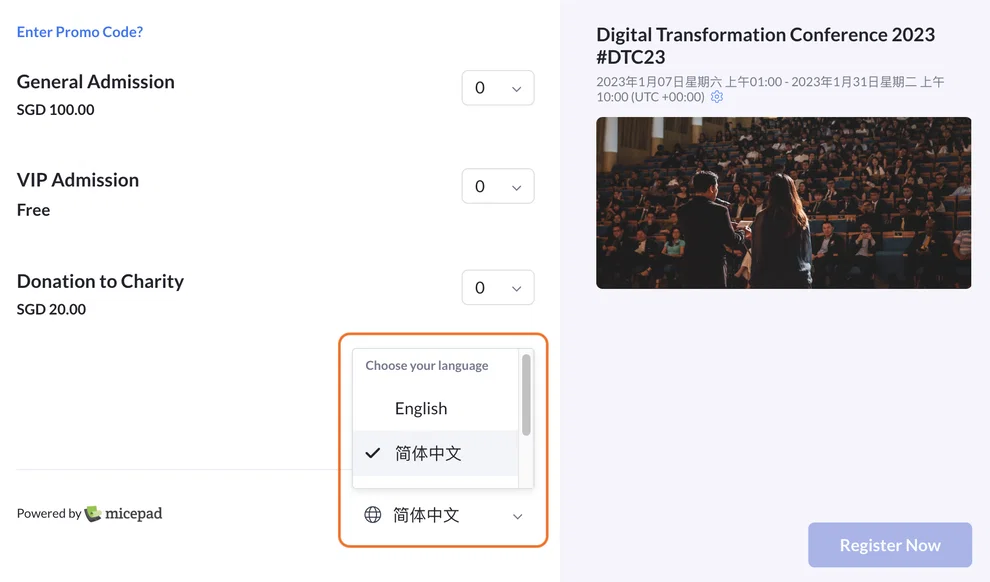Click the conference audience banner image
This screenshot has height=582, width=990.
784,203
